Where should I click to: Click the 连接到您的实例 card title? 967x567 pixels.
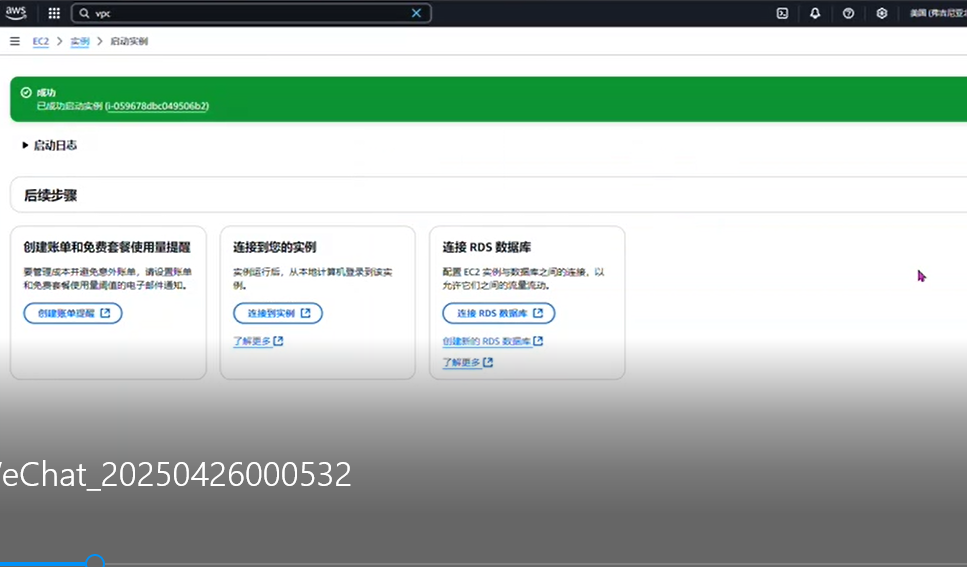(x=274, y=247)
